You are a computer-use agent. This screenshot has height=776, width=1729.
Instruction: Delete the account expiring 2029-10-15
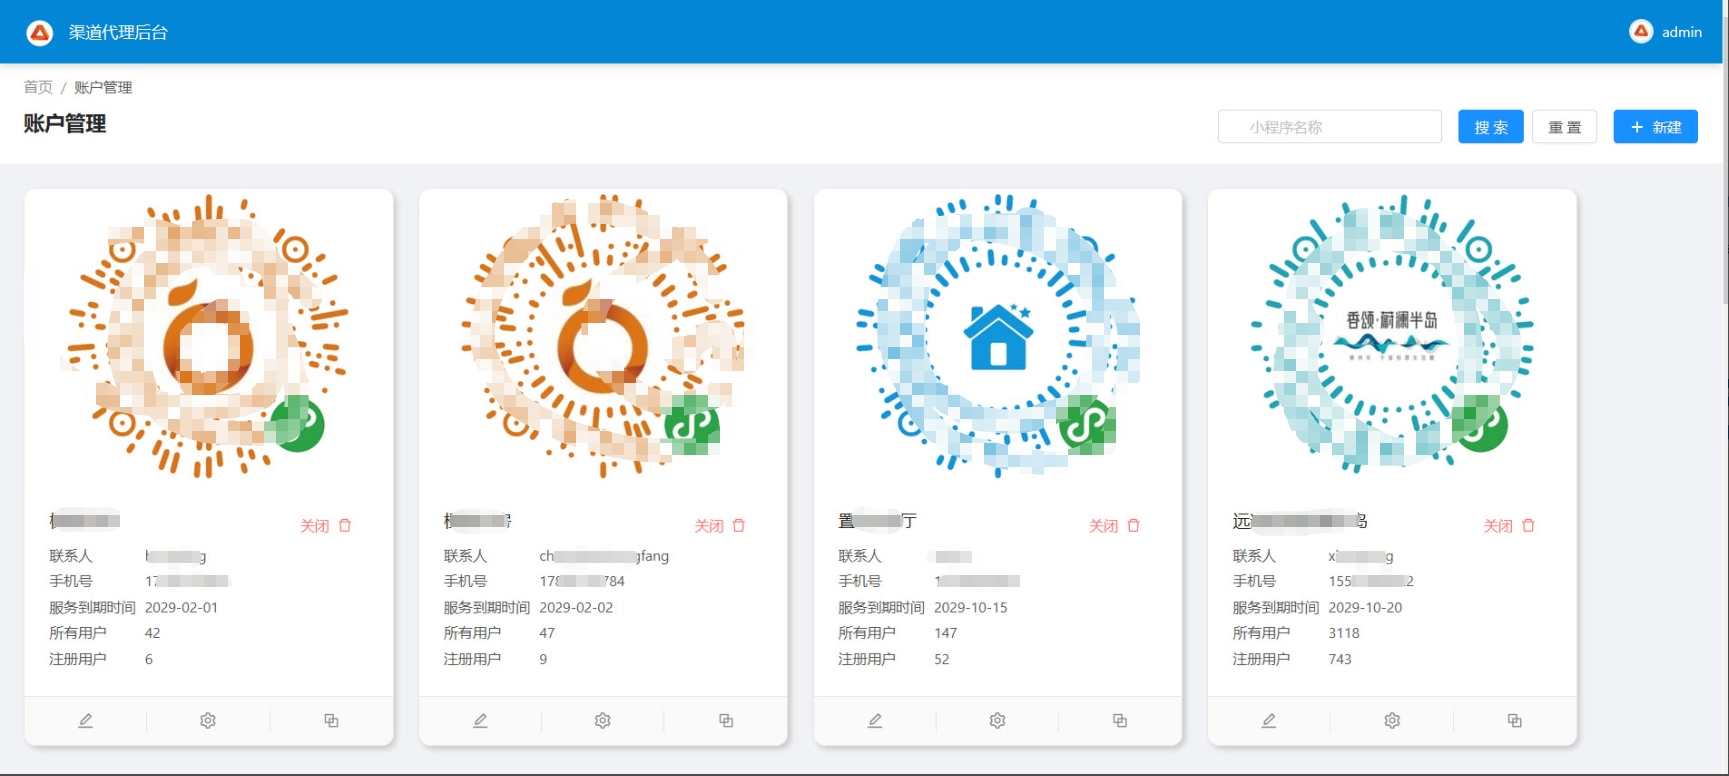[1134, 526]
